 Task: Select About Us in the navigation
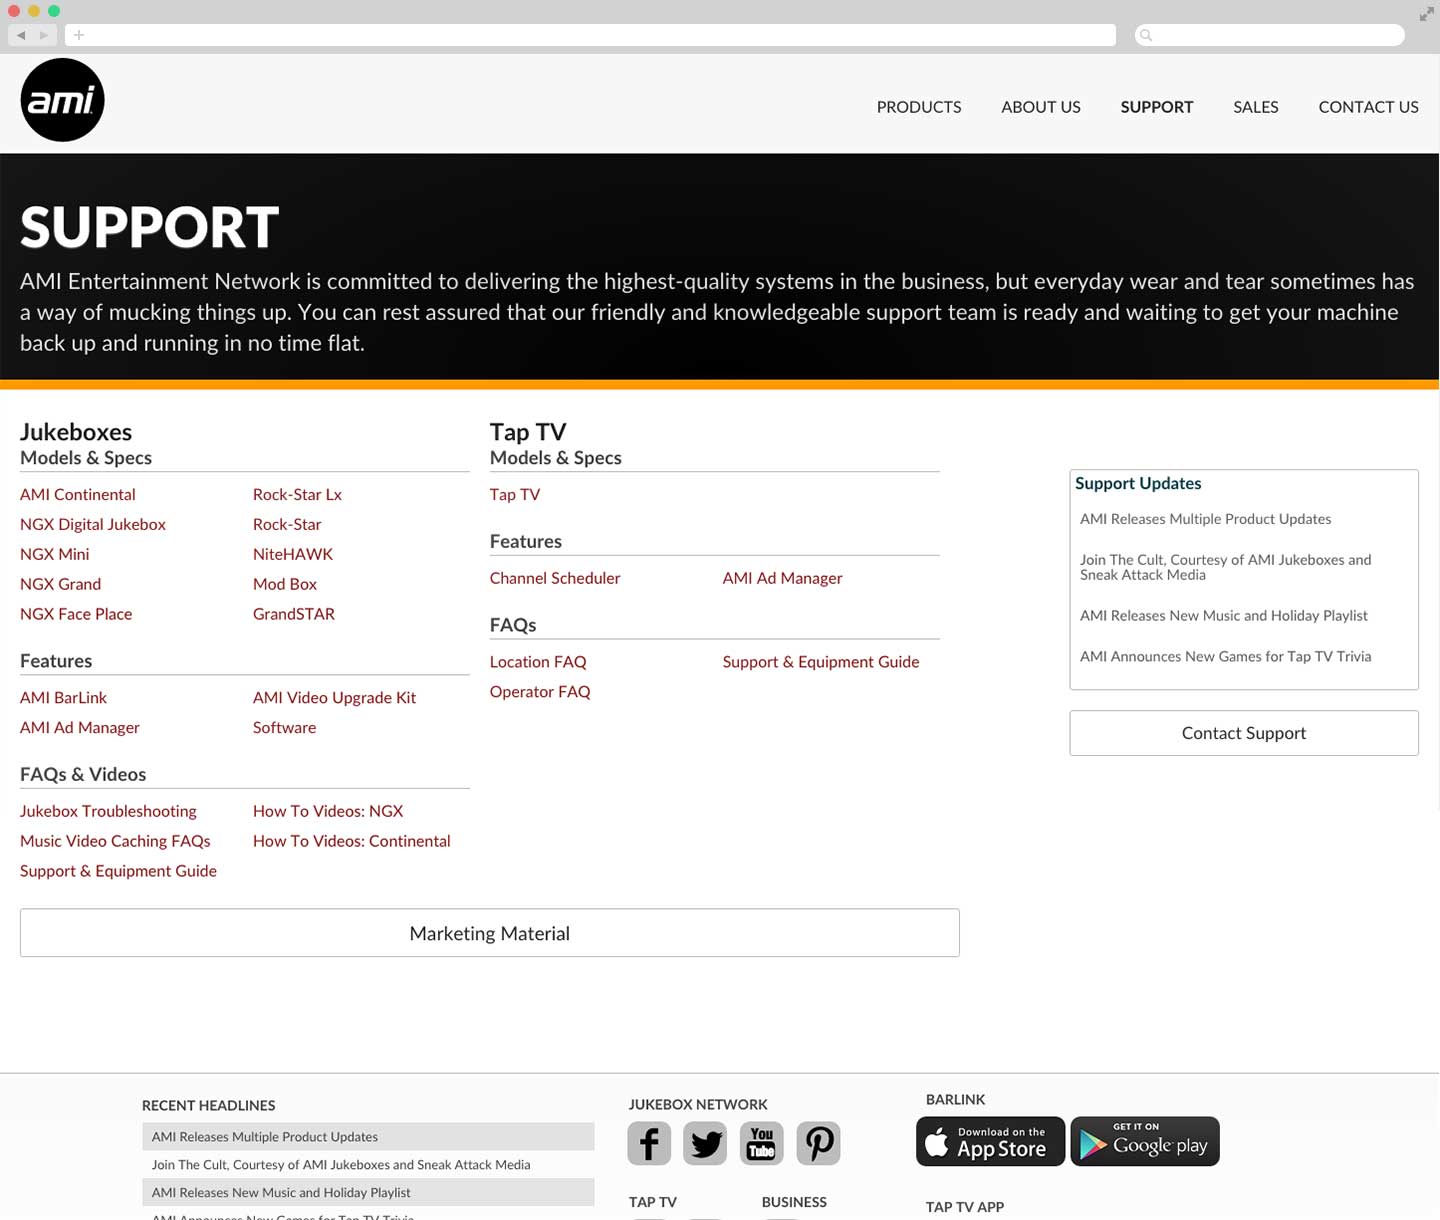pyautogui.click(x=1040, y=107)
